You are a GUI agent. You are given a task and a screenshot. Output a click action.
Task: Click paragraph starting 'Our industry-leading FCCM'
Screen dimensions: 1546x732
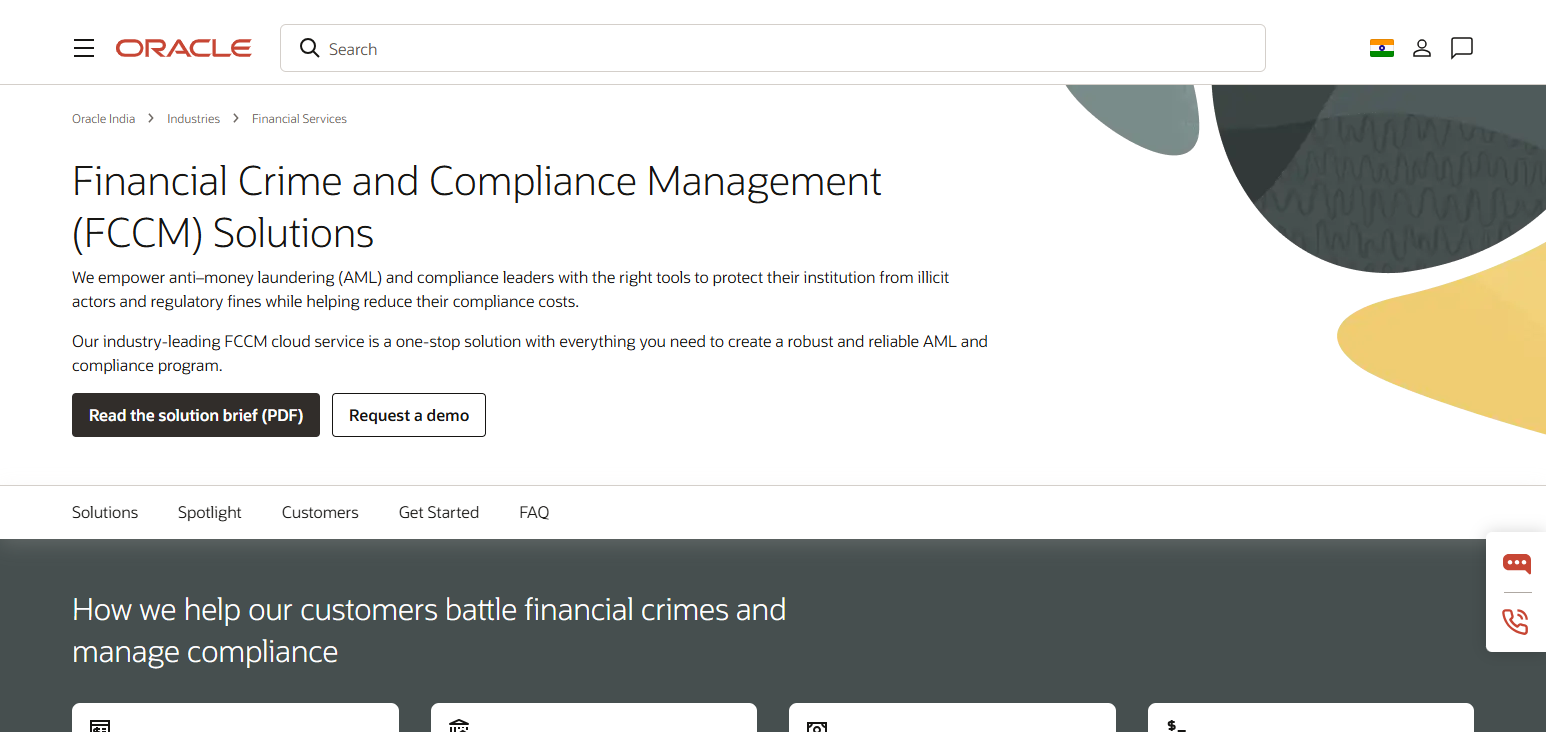[x=530, y=353]
